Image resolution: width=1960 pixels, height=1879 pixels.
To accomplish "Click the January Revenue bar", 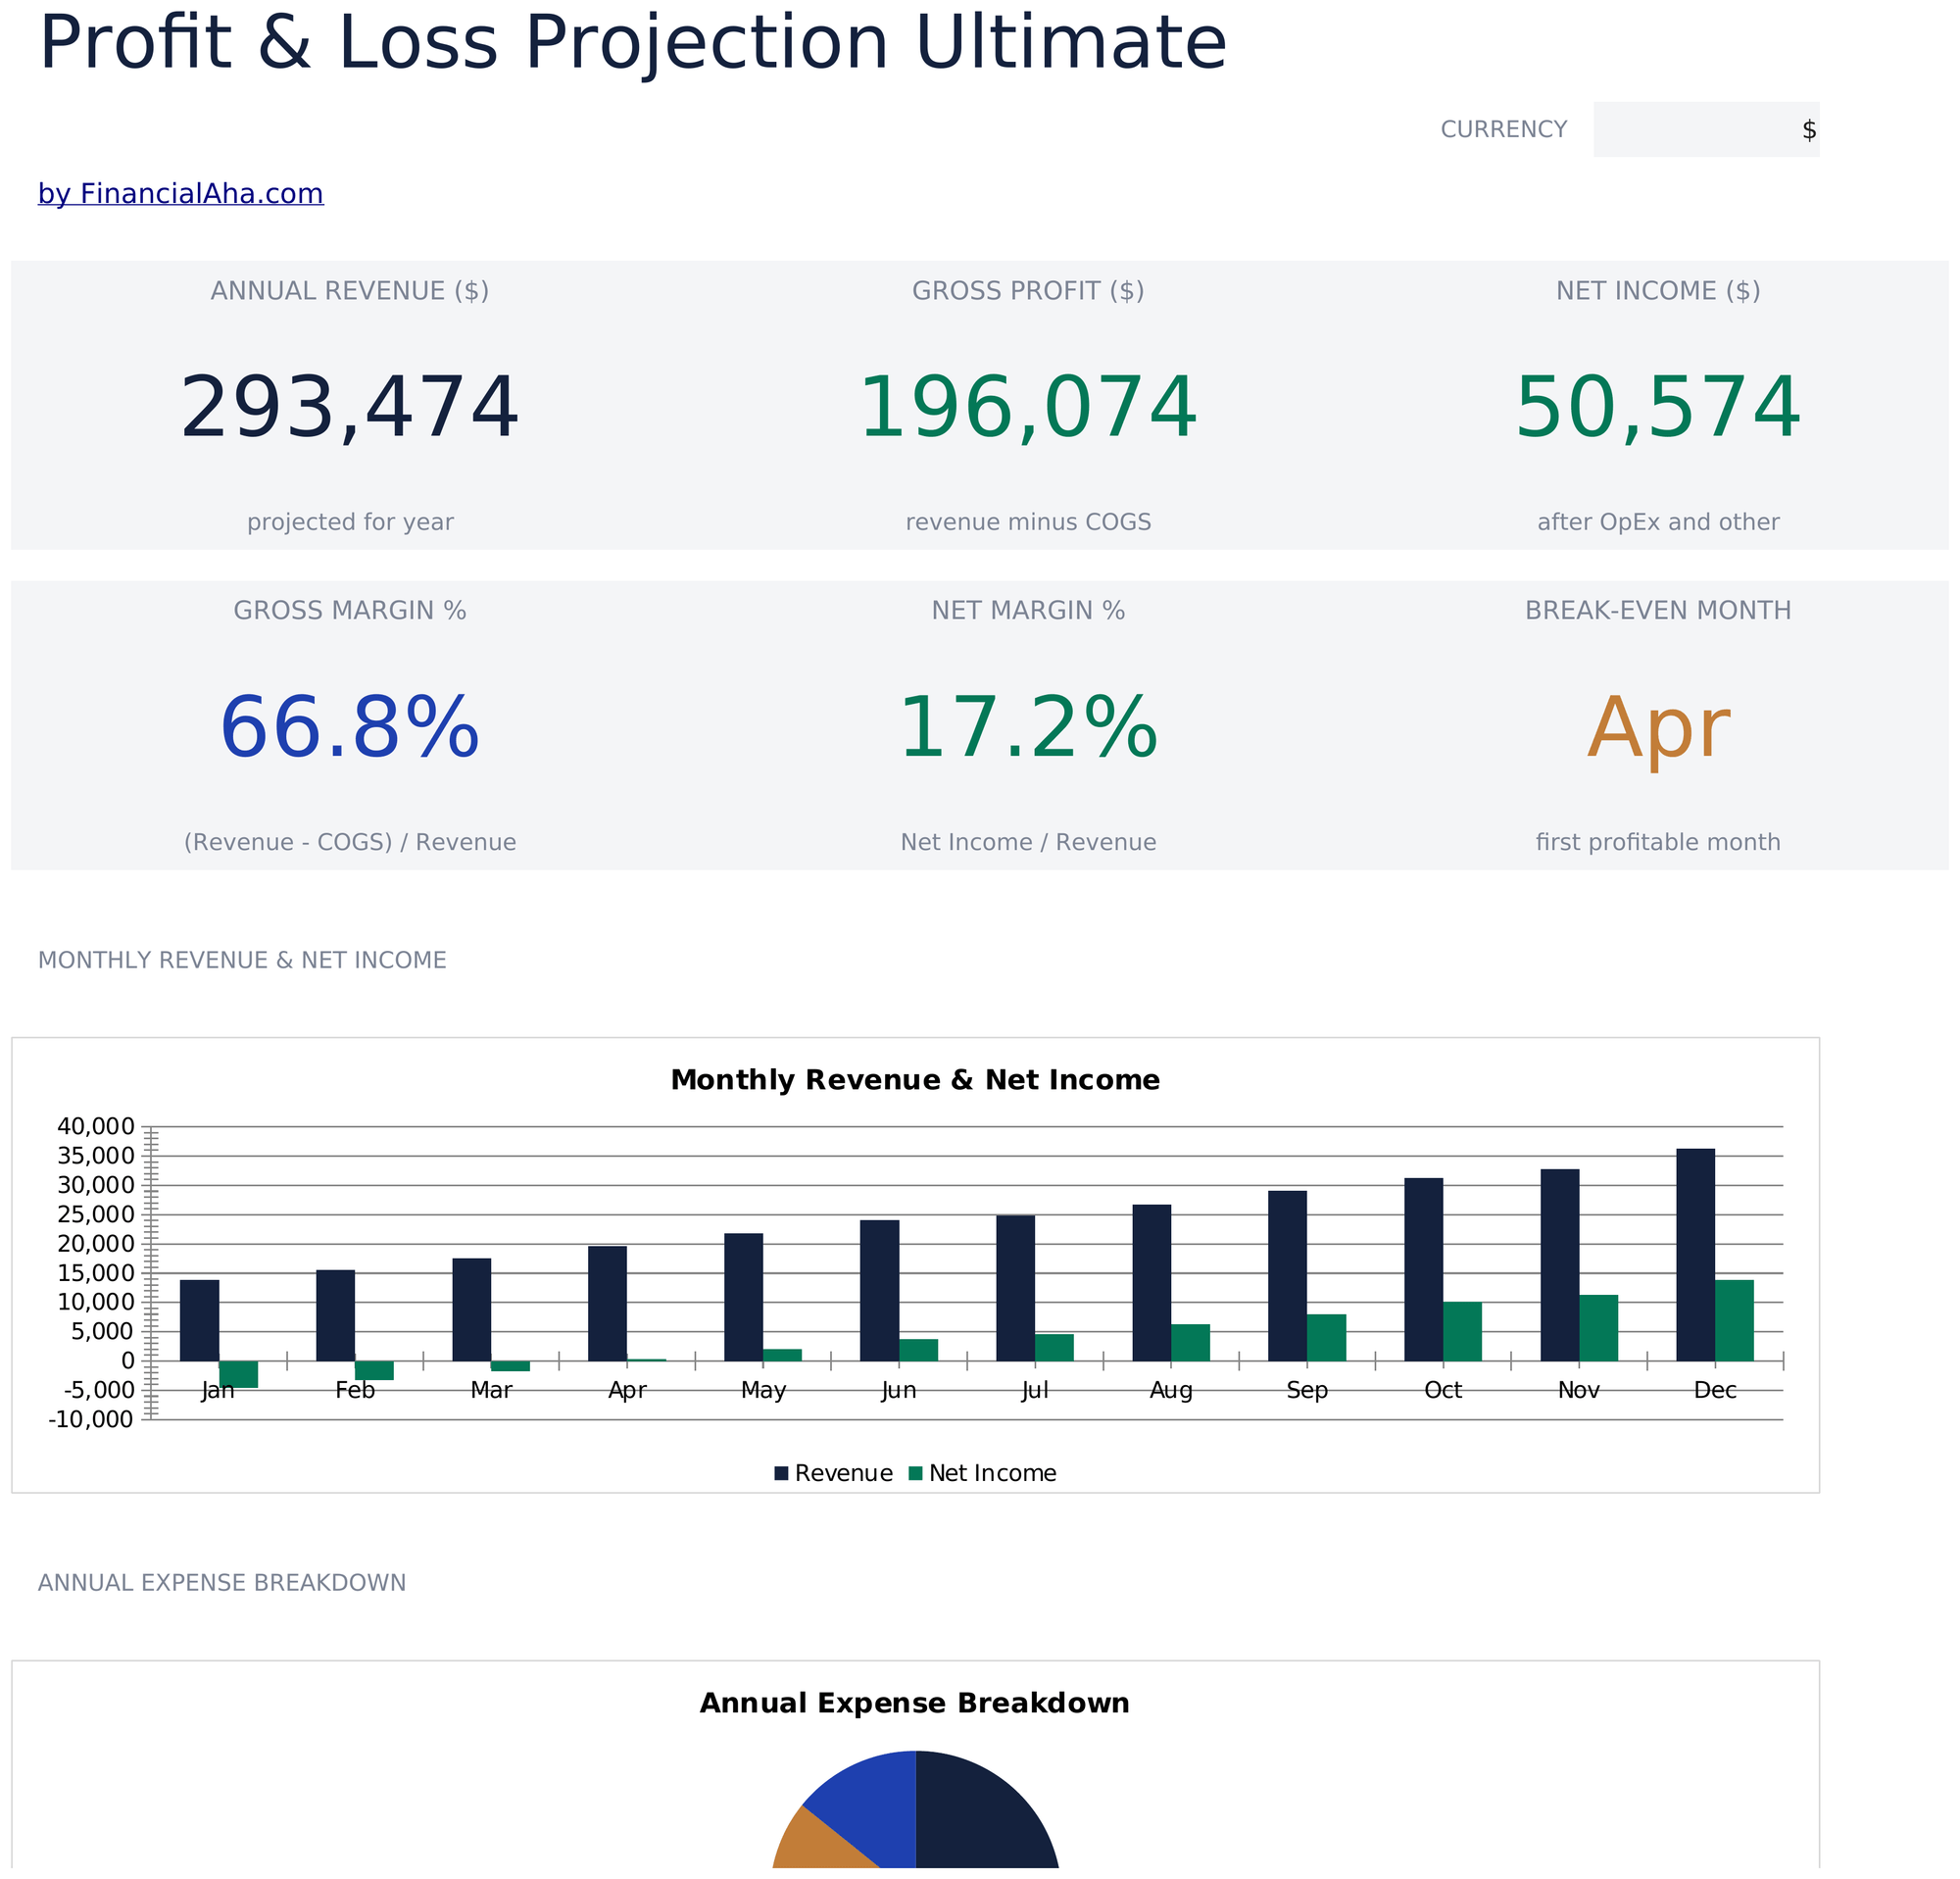I will tap(199, 1321).
